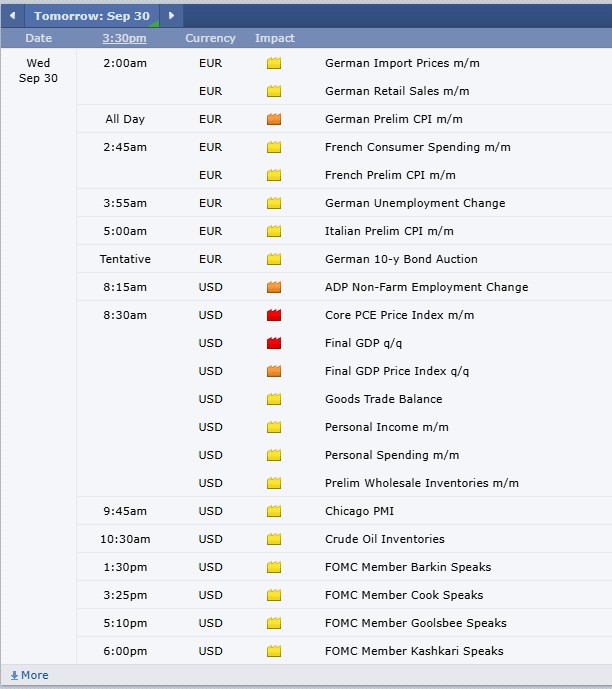Open German Import Prices m/m event
The height and width of the screenshot is (689, 612).
pos(402,63)
